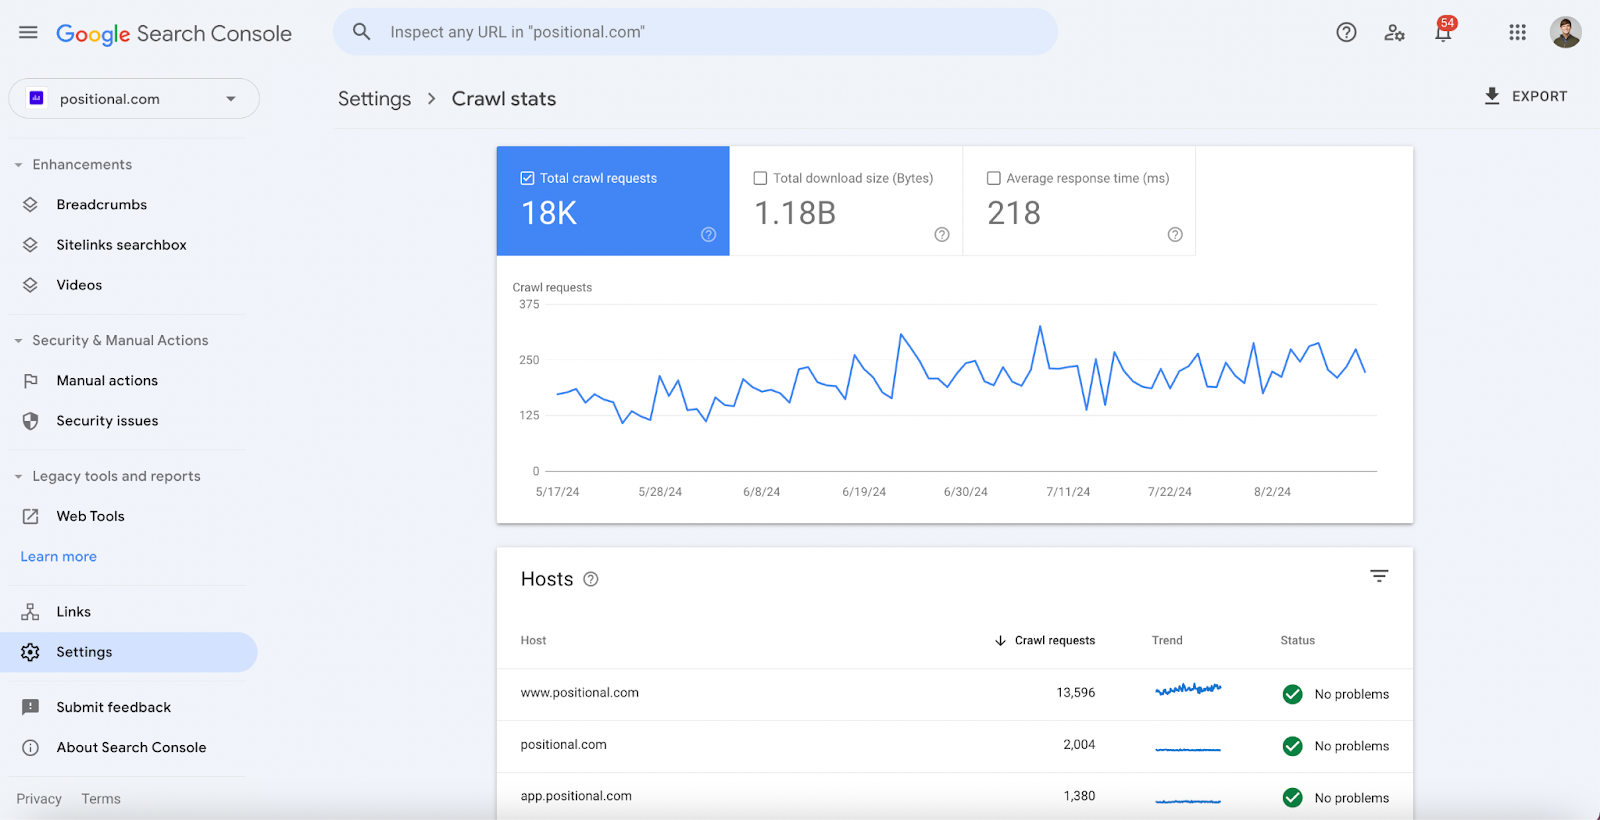
Task: Check Total download size (Bytes) checkbox
Action: (760, 178)
